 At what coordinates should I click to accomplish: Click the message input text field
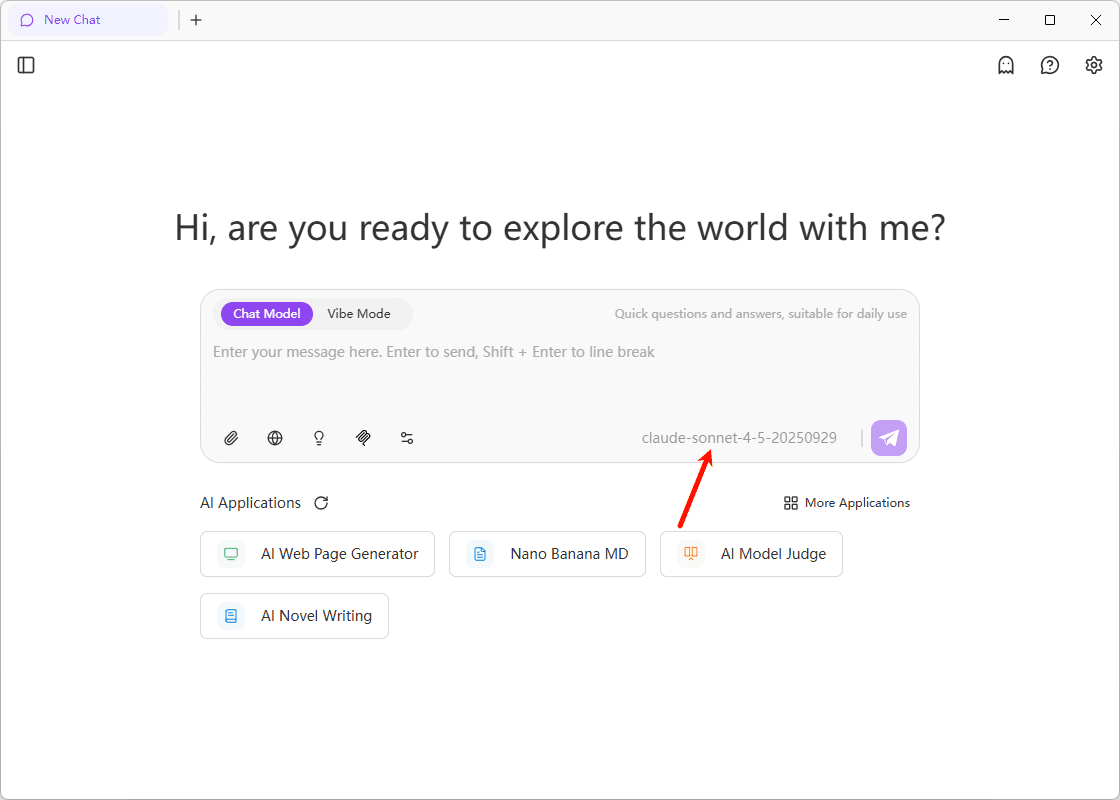[560, 375]
